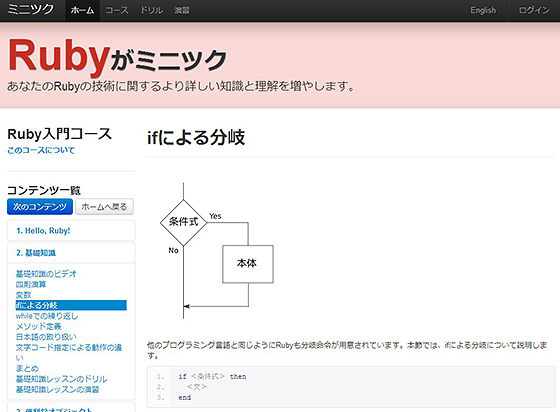This screenshot has width=560, height=412.
Task: Open まとめ lesson link
Action: [27, 368]
